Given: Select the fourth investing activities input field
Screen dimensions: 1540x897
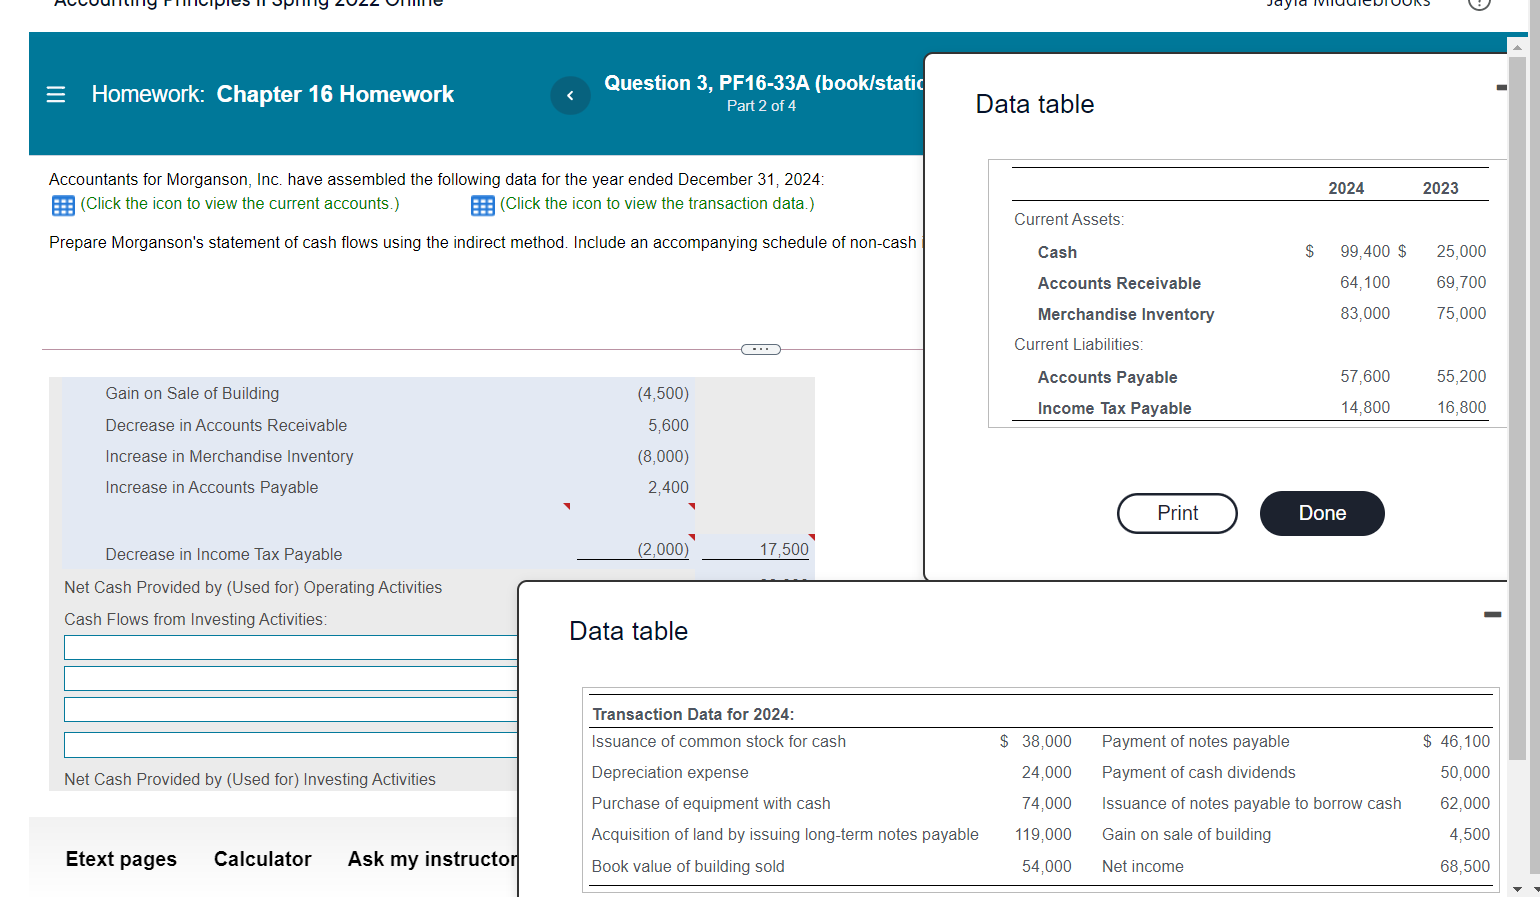Looking at the screenshot, I should [291, 745].
